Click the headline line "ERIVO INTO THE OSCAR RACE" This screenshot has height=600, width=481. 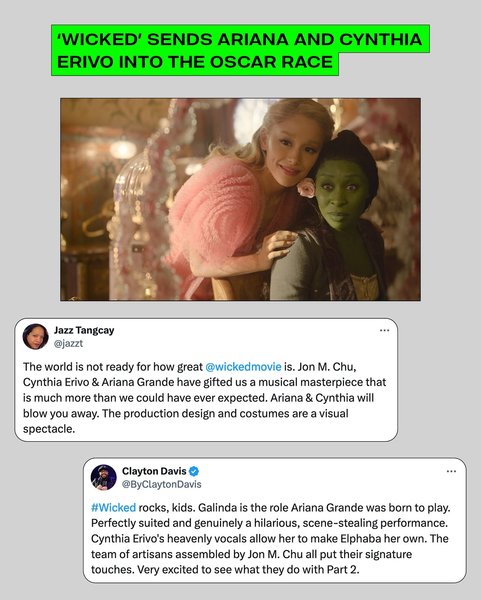pyautogui.click(x=195, y=62)
